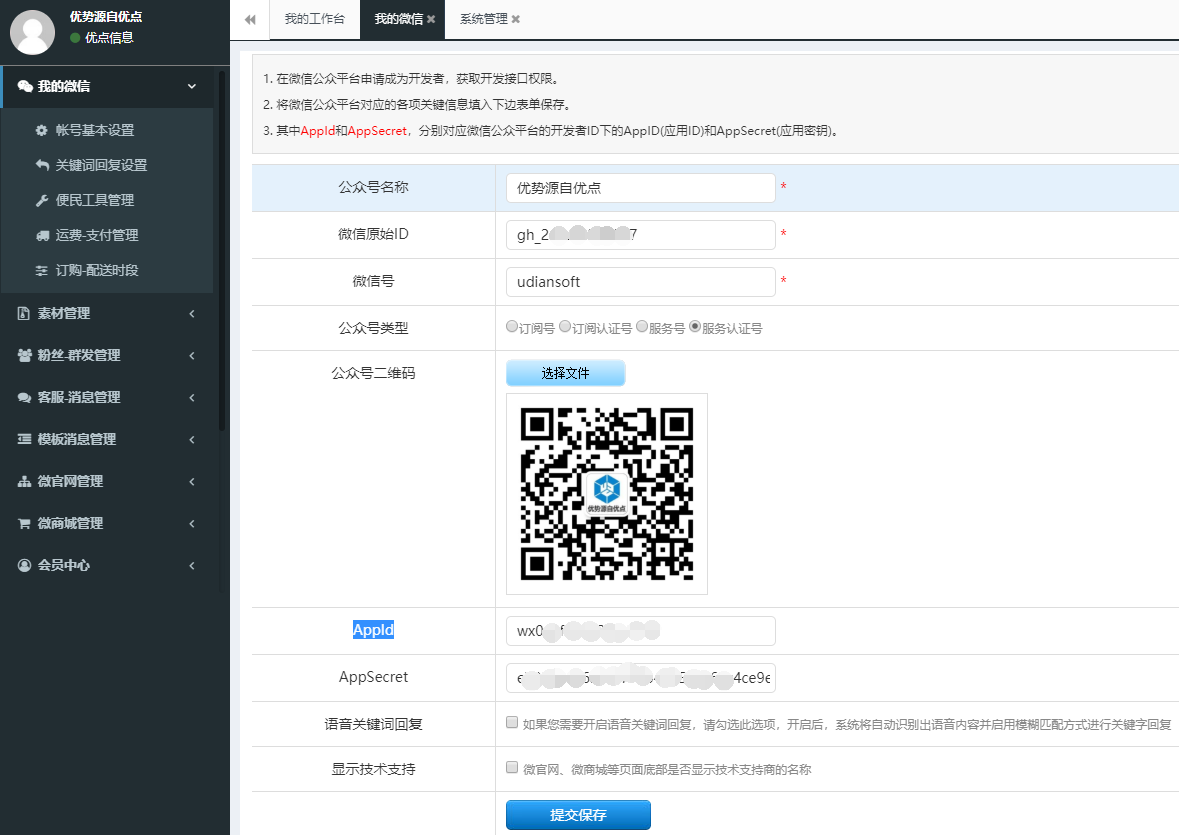Click the sitemap icon for 微官网管理

pyautogui.click(x=25, y=481)
